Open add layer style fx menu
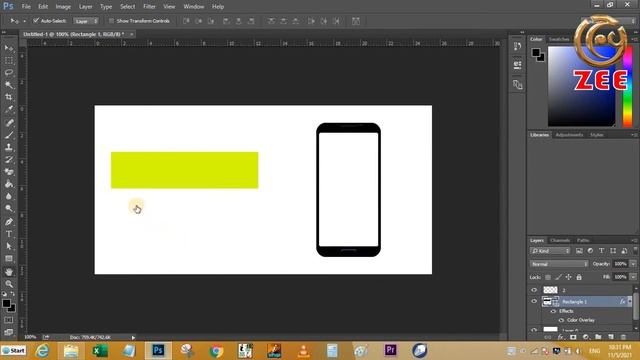The width and height of the screenshot is (640, 360). pyautogui.click(x=560, y=337)
